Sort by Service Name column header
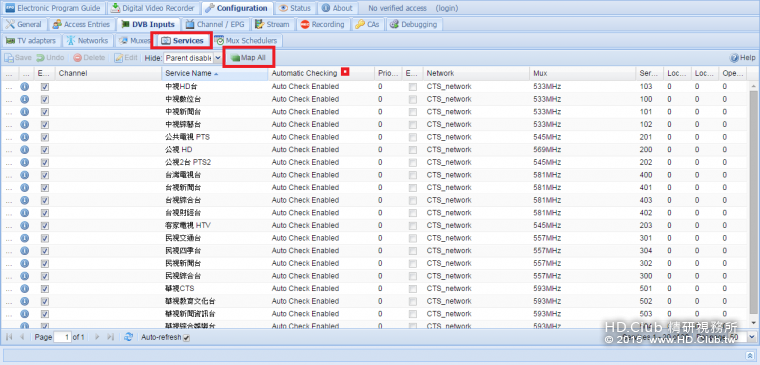Viewport: 760px width, 365px height. (x=214, y=73)
